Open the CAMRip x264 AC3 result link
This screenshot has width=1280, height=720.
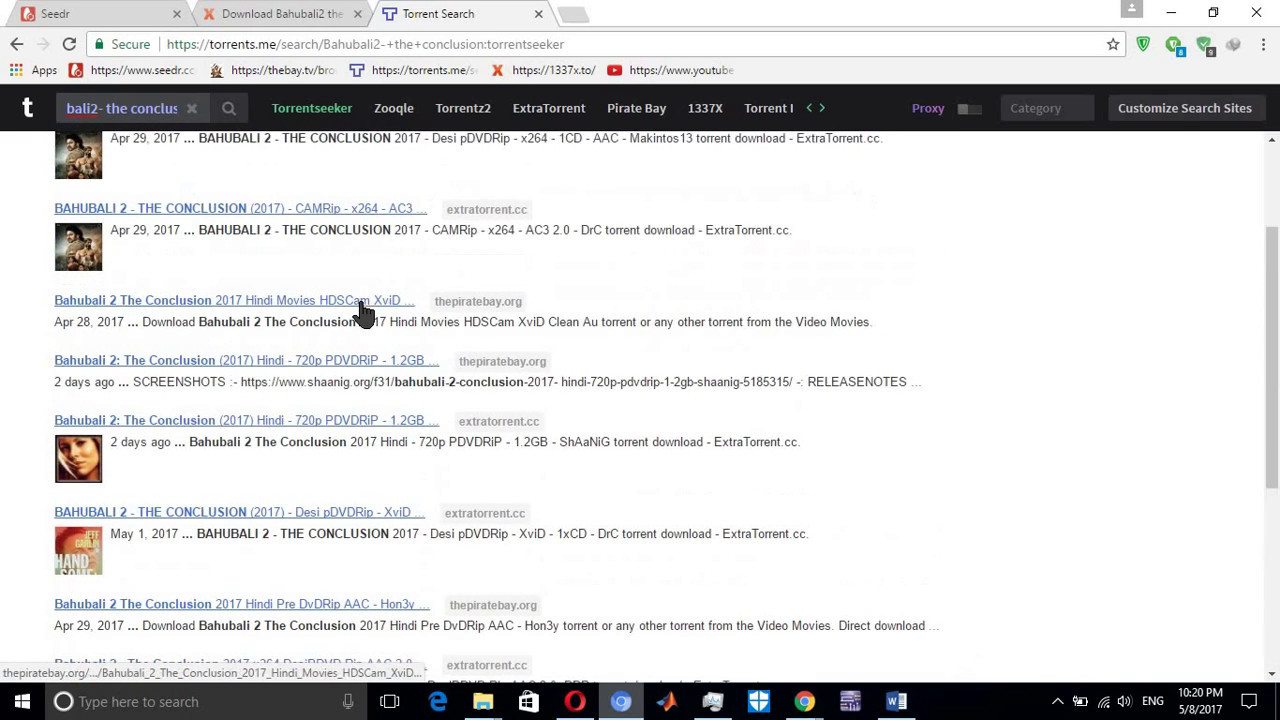[x=240, y=209]
